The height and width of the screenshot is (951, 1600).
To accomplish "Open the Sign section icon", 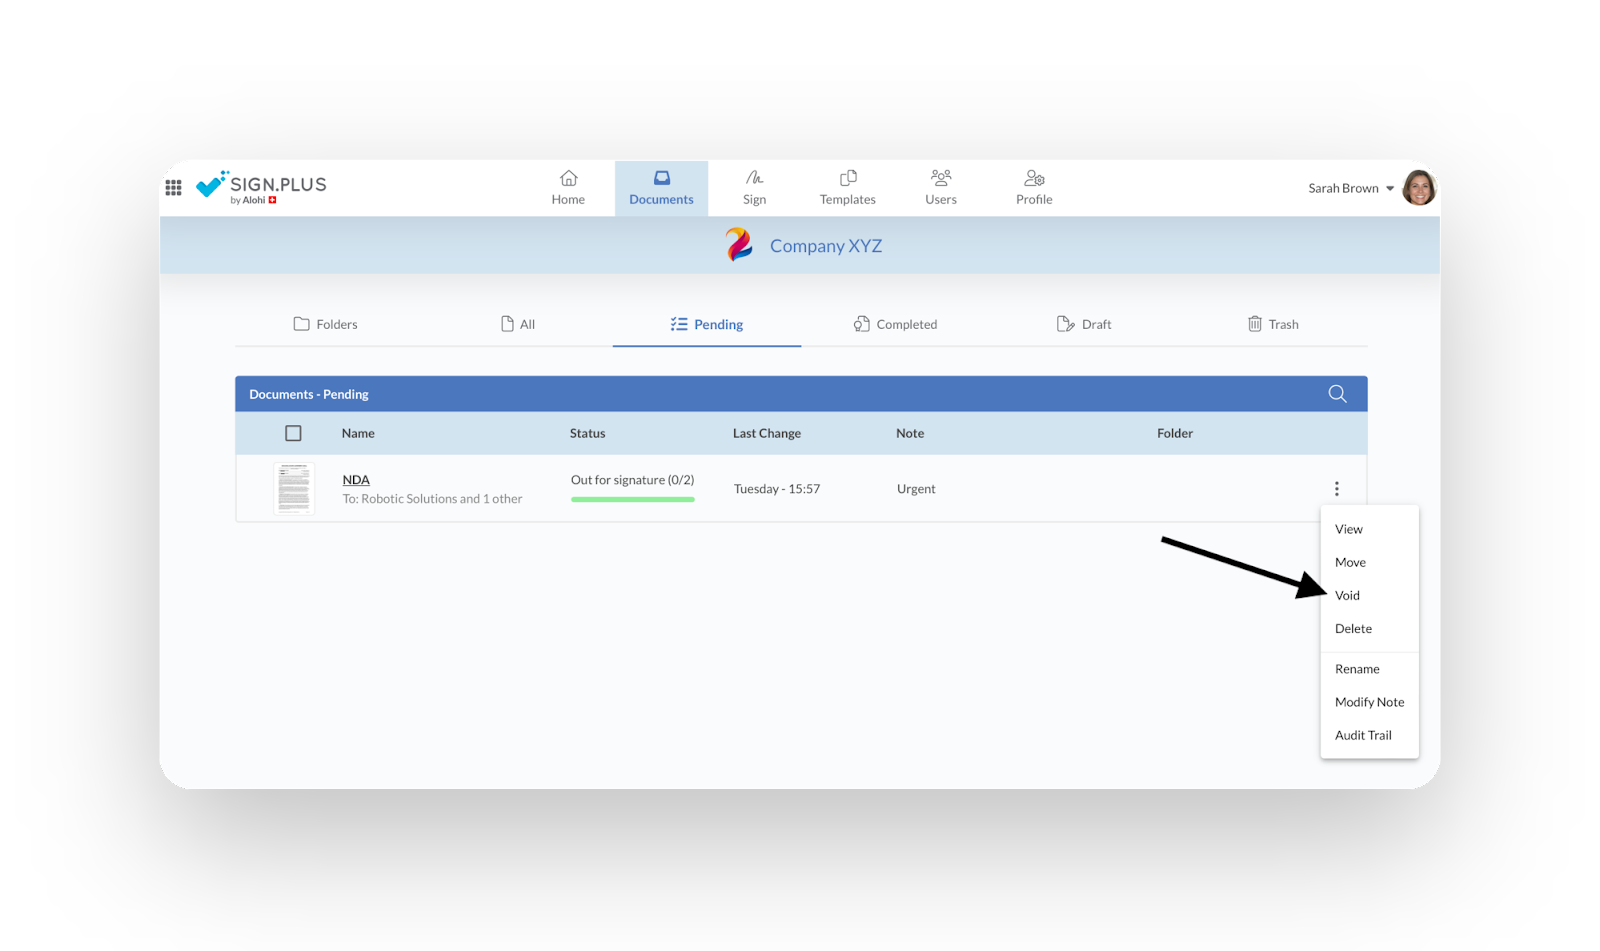I will click(x=754, y=178).
